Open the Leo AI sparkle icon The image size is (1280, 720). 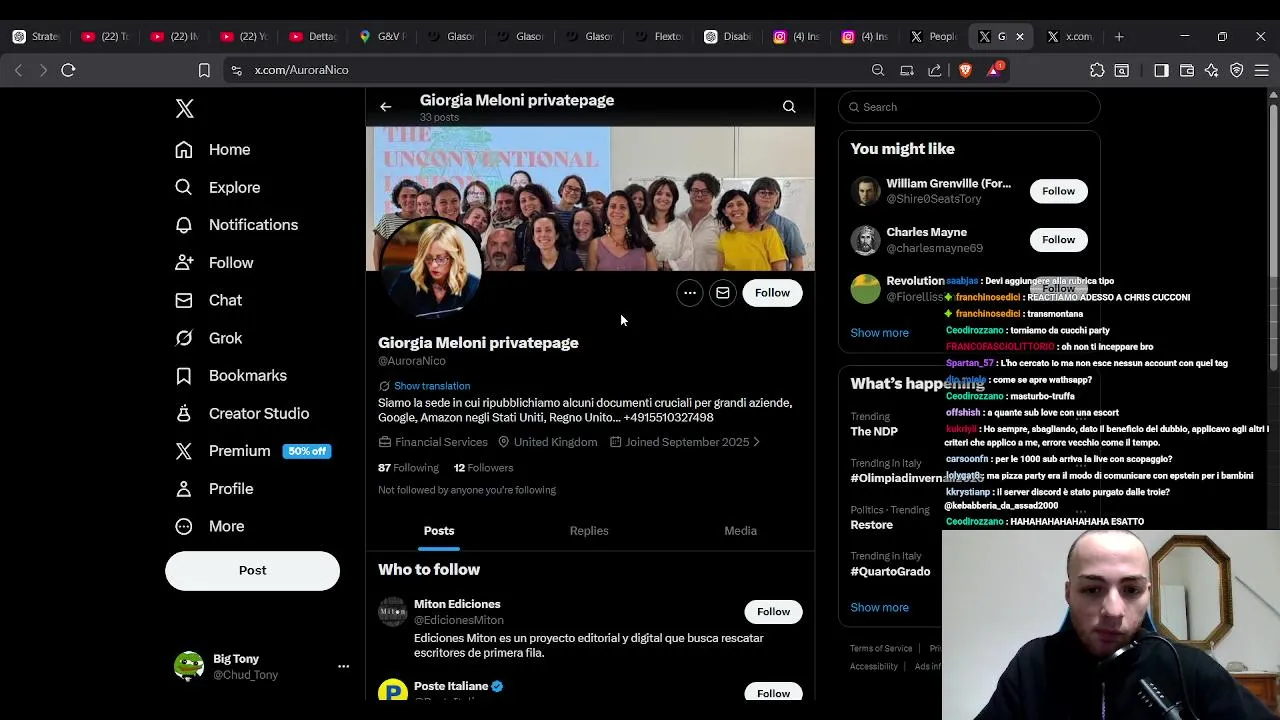pos(1212,70)
